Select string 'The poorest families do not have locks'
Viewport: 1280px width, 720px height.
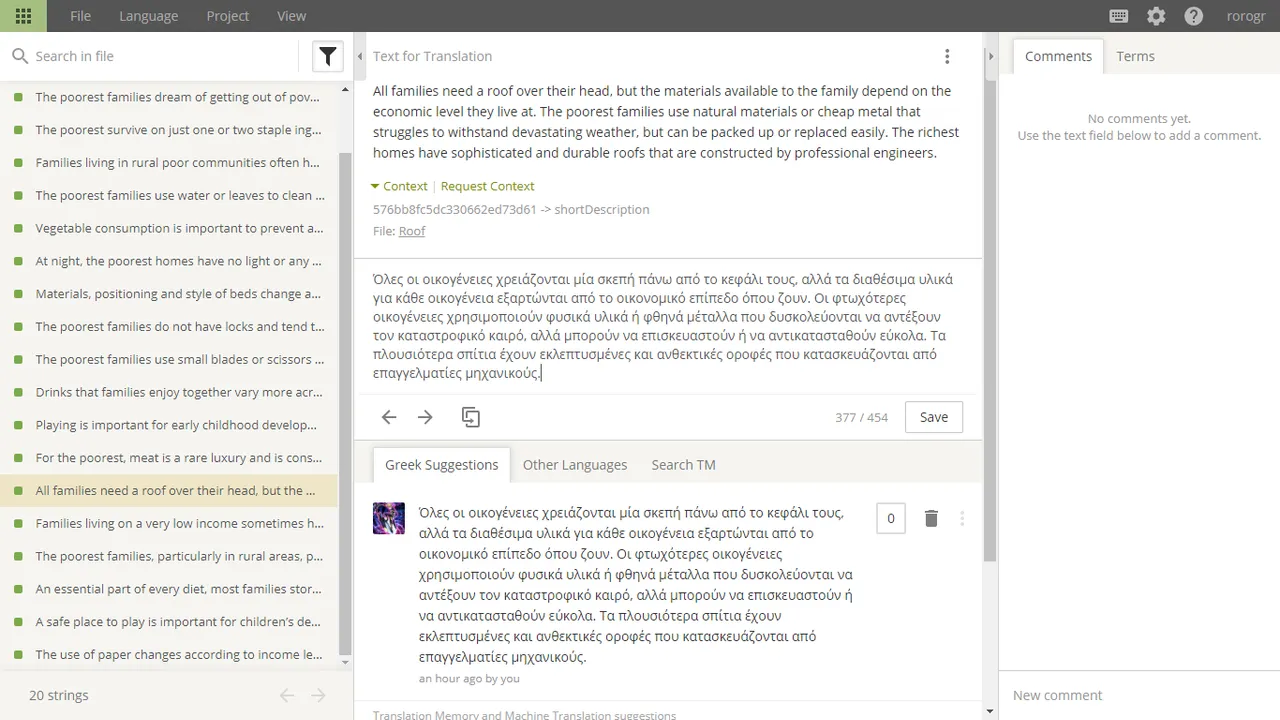coord(170,327)
